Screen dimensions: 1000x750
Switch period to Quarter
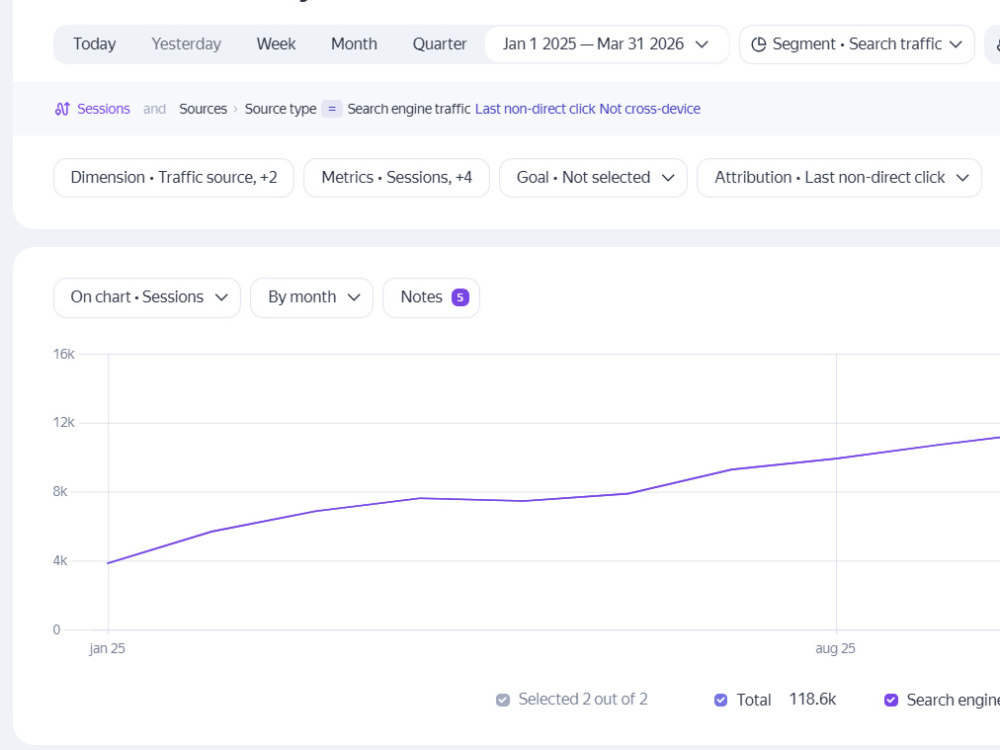point(439,44)
